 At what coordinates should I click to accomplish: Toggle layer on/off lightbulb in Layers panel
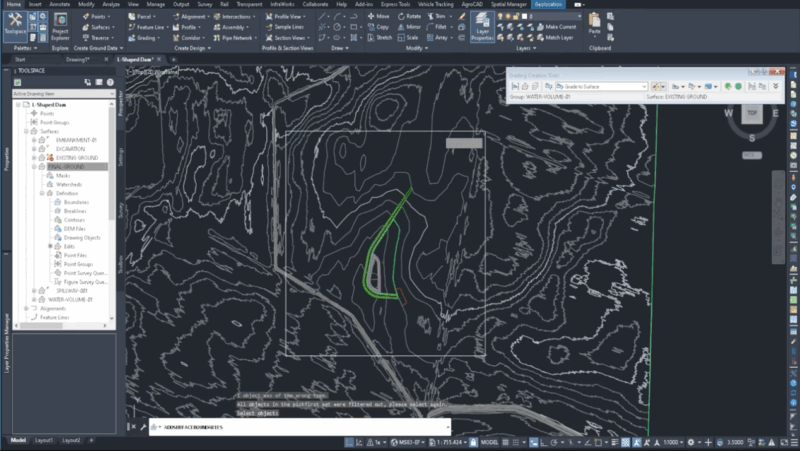[x=501, y=16]
